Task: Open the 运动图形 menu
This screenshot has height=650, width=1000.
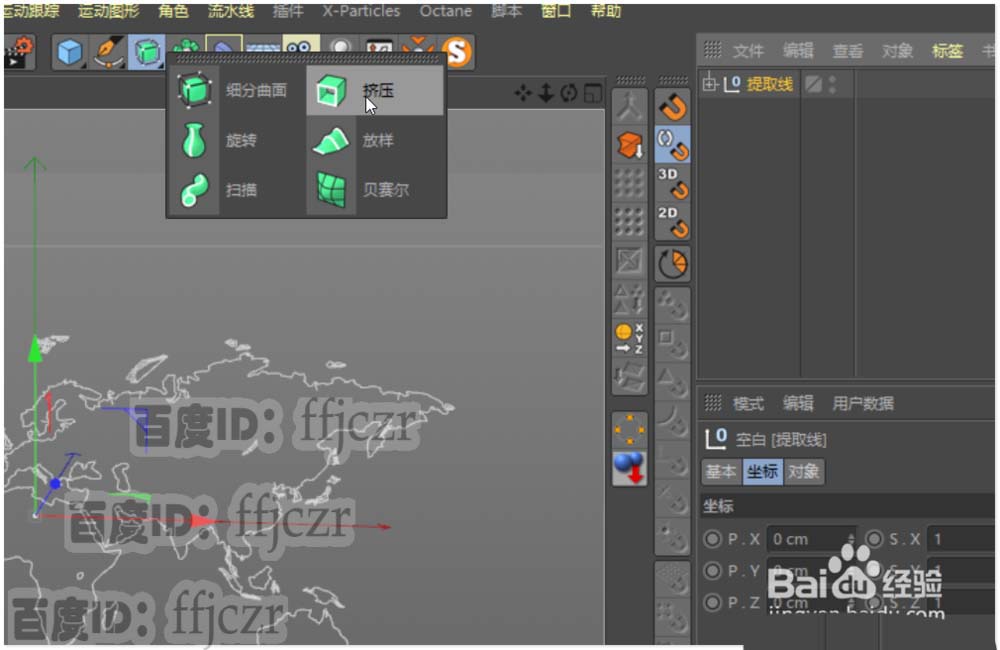Action: (110, 11)
